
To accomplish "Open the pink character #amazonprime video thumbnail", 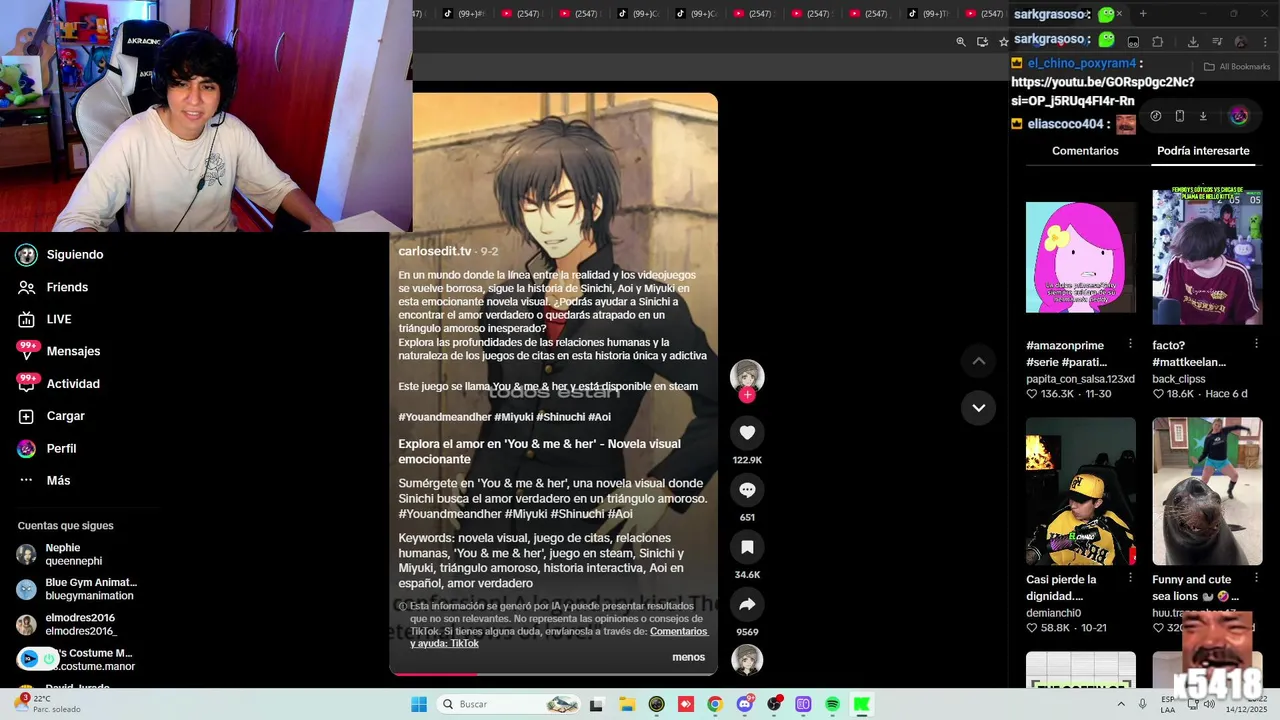I will [x=1081, y=257].
